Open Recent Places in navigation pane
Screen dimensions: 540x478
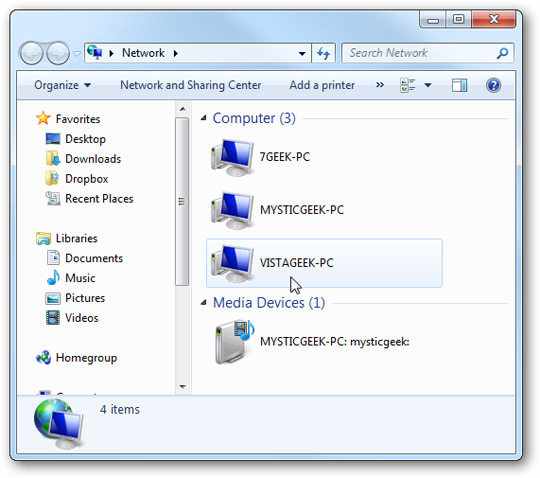[99, 199]
